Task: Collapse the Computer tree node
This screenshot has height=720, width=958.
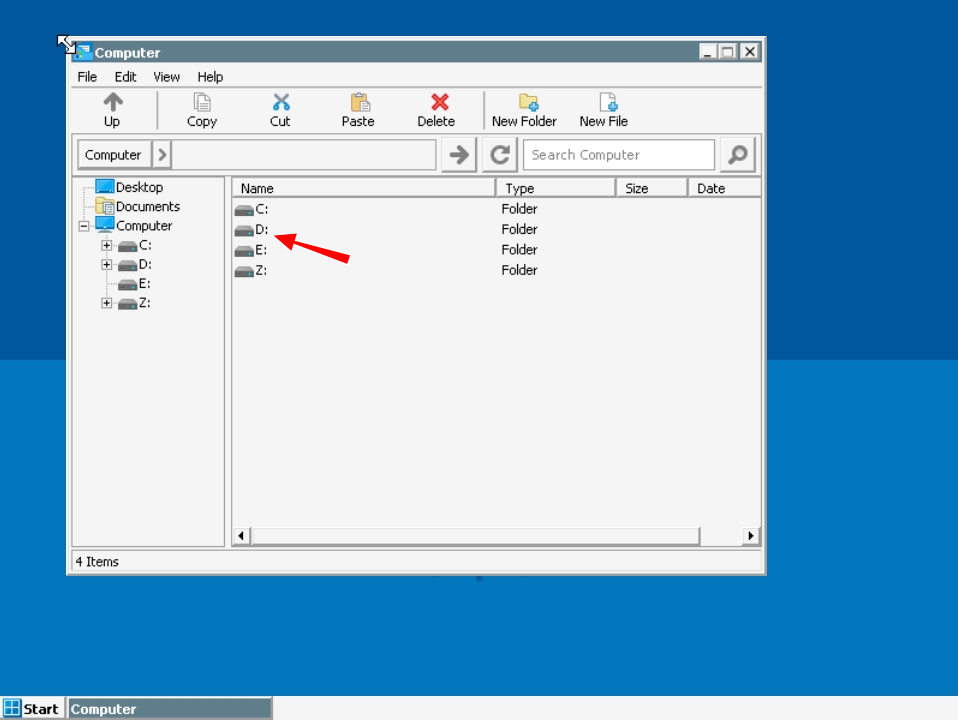Action: tap(84, 226)
